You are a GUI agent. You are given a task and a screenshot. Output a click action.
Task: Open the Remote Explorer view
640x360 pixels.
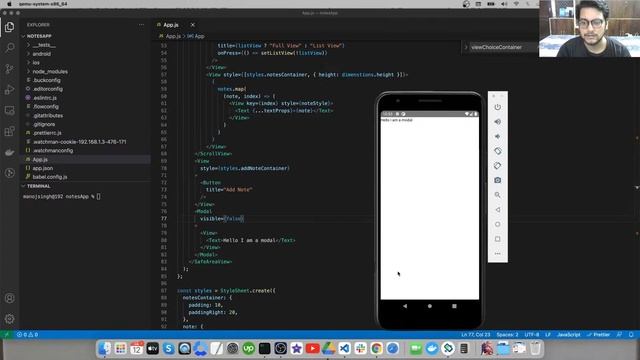coord(9,110)
